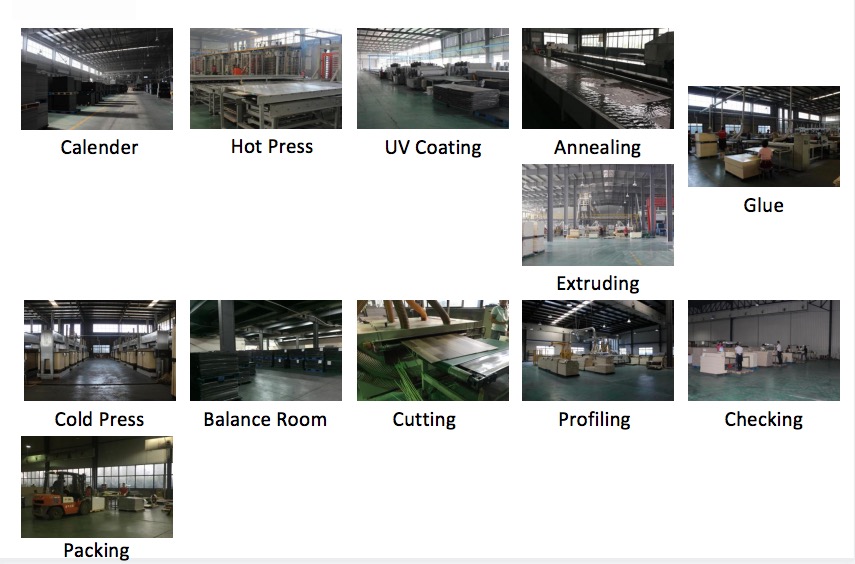Screen dimensions: 855x564
Task: Select the Cutting machine photo
Action: pos(433,351)
